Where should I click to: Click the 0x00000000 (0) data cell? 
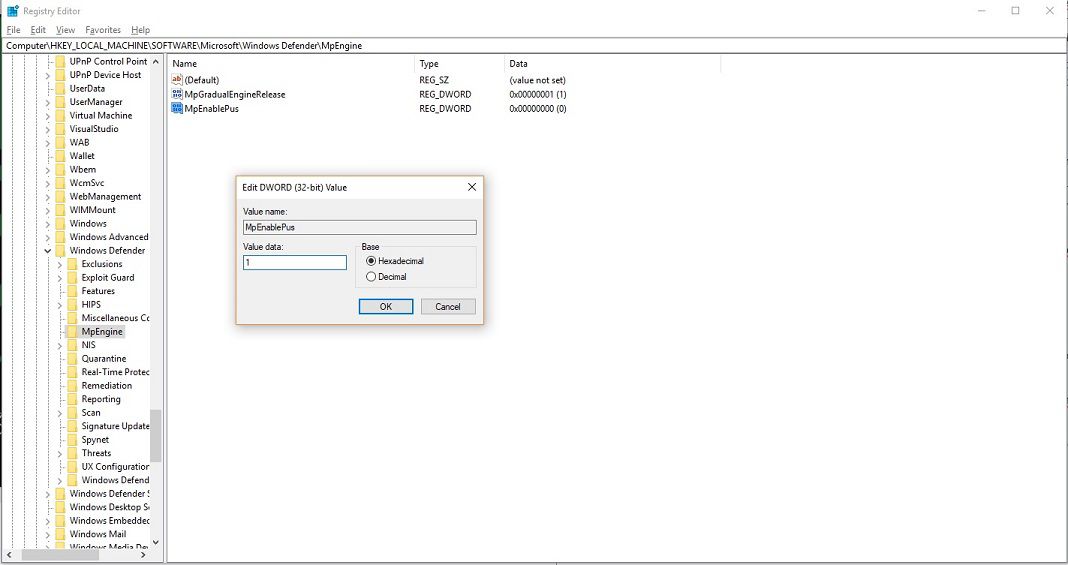[538, 108]
